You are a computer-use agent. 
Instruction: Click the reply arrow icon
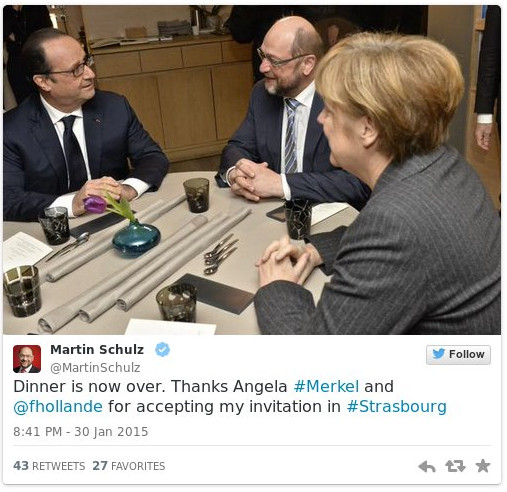point(427,466)
